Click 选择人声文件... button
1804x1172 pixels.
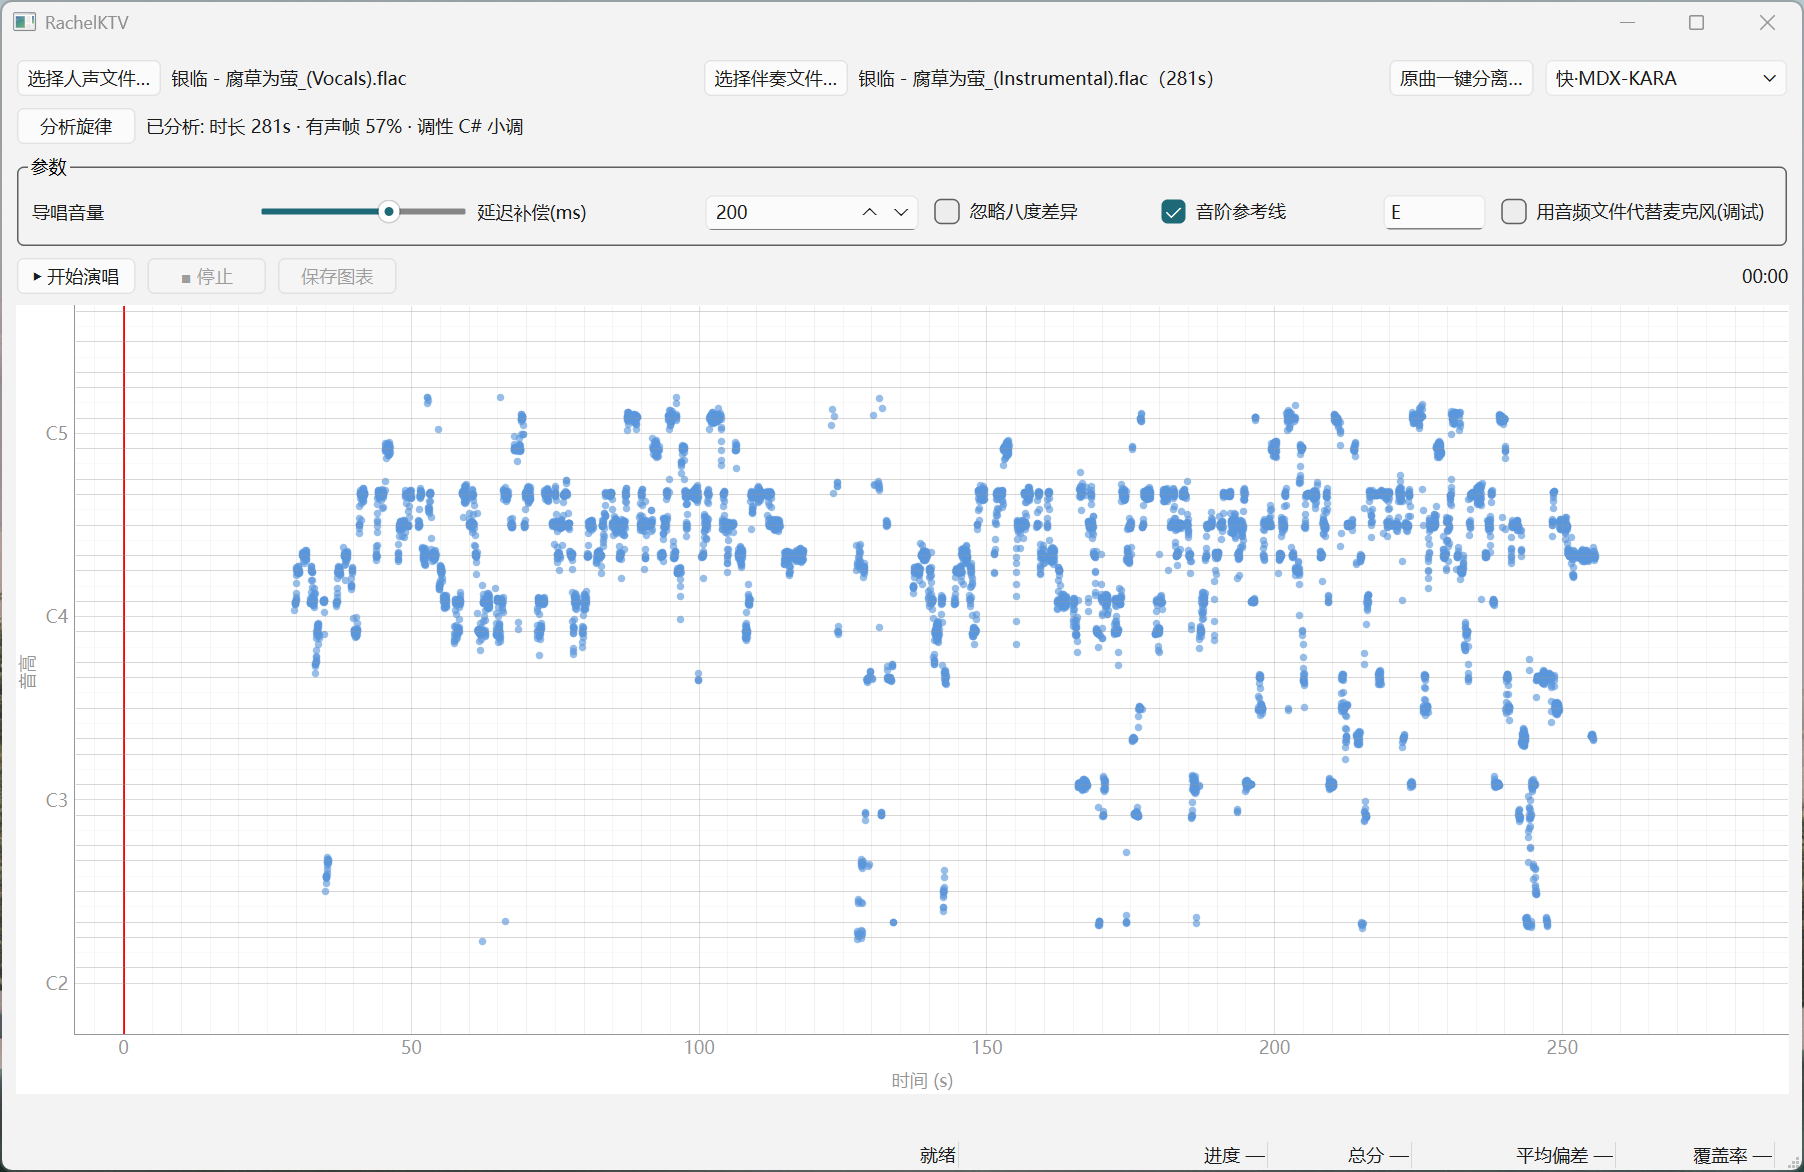click(x=89, y=78)
